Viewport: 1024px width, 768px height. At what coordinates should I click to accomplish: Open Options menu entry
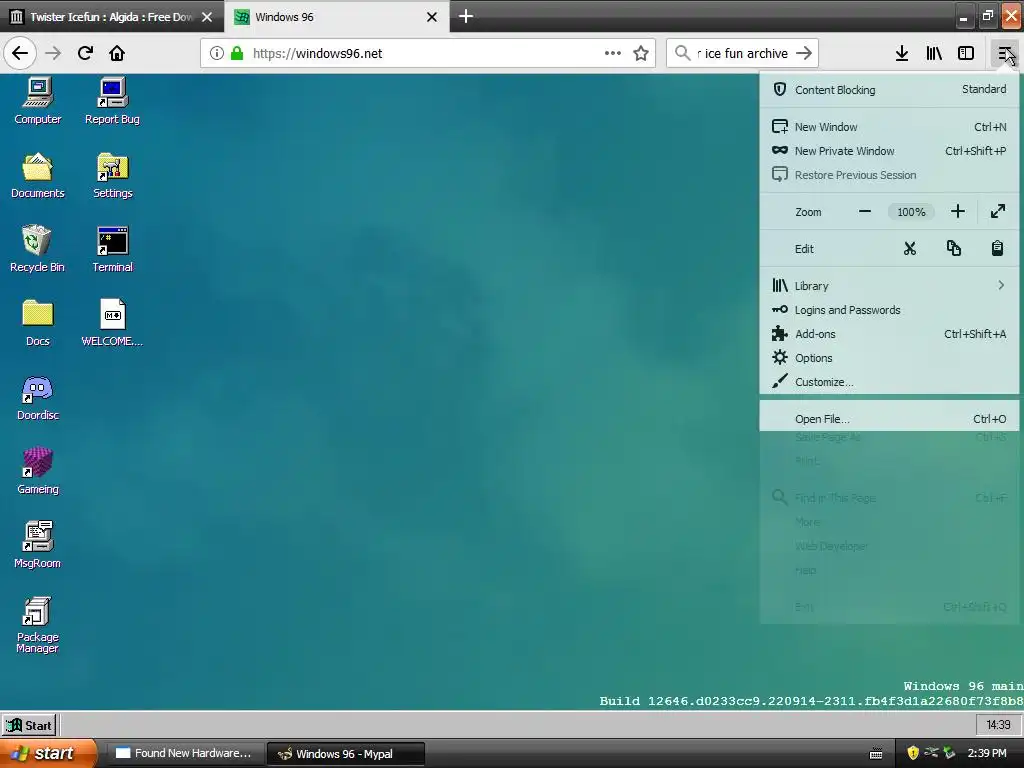coord(889,358)
